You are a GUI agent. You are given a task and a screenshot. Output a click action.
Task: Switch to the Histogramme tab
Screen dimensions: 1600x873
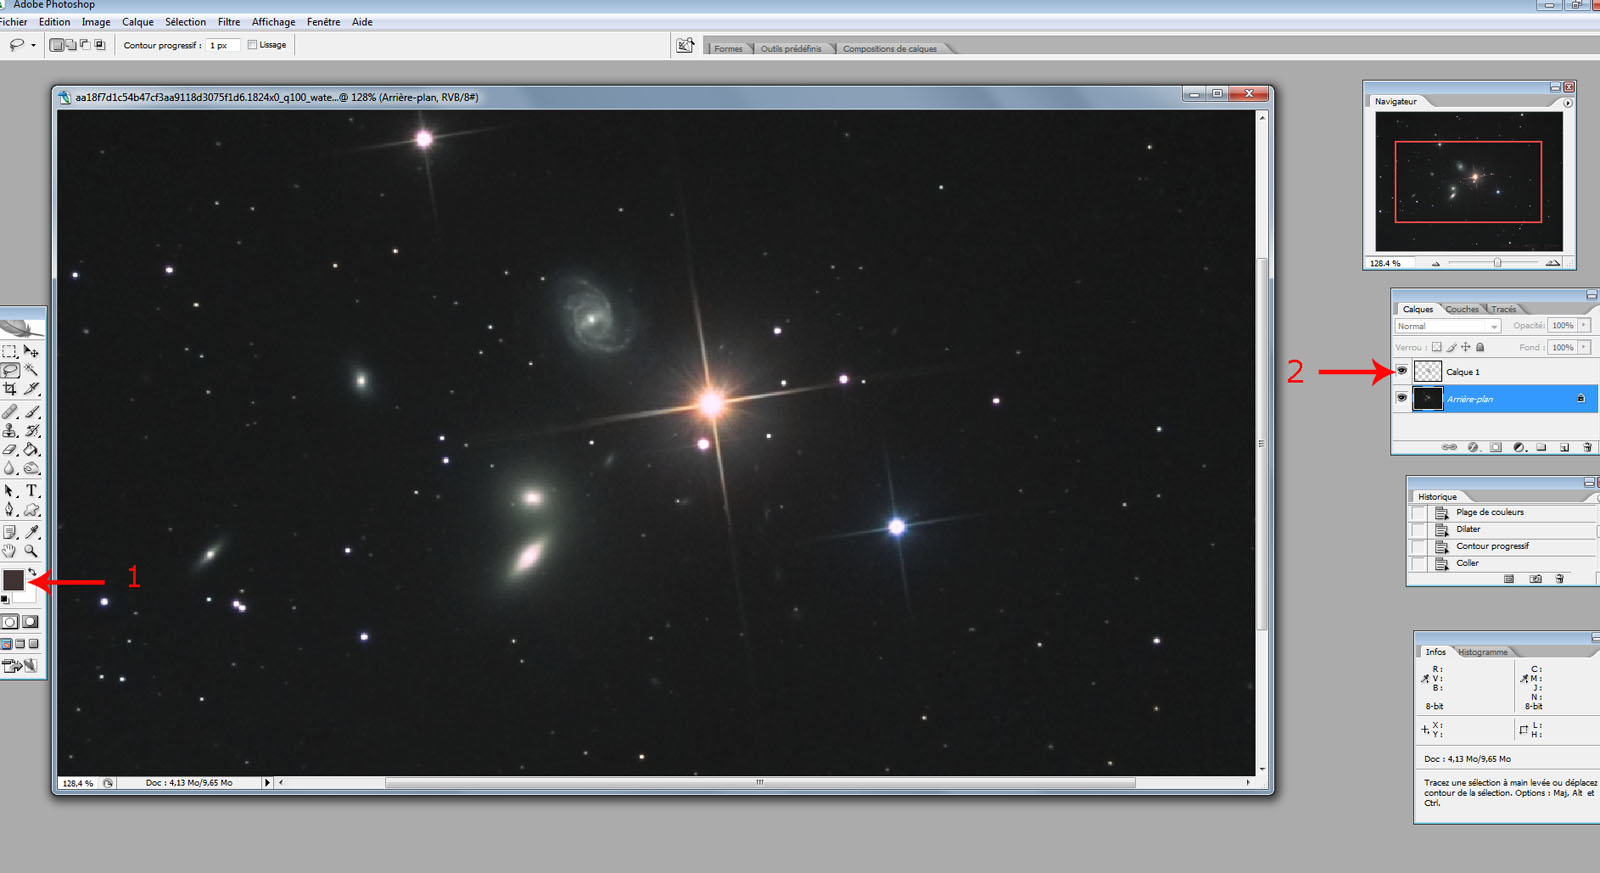1483,652
